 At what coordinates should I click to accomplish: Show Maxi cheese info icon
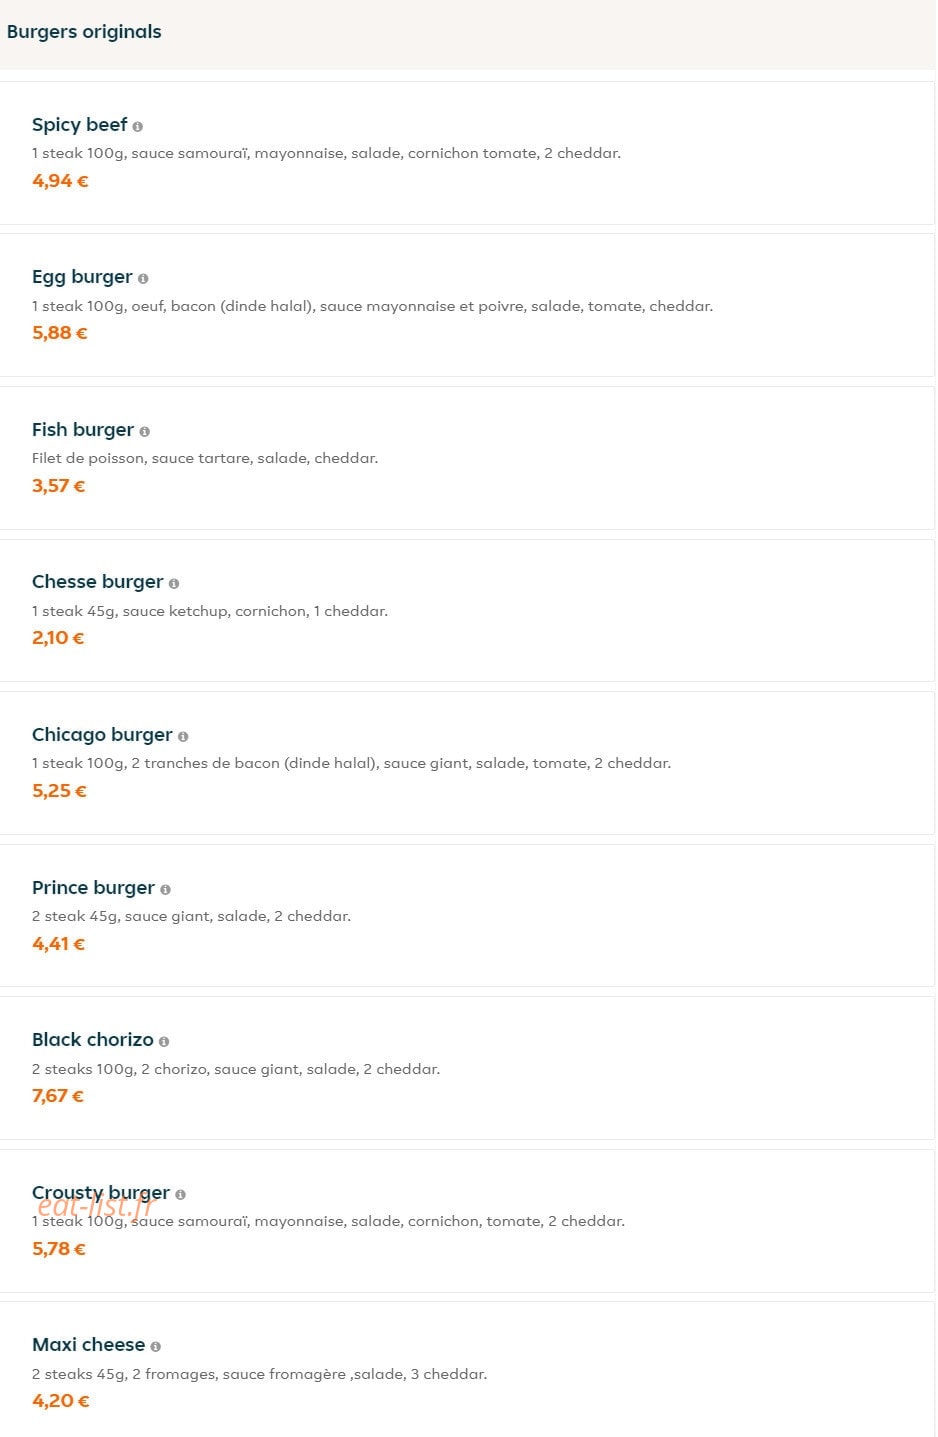[x=156, y=1347]
